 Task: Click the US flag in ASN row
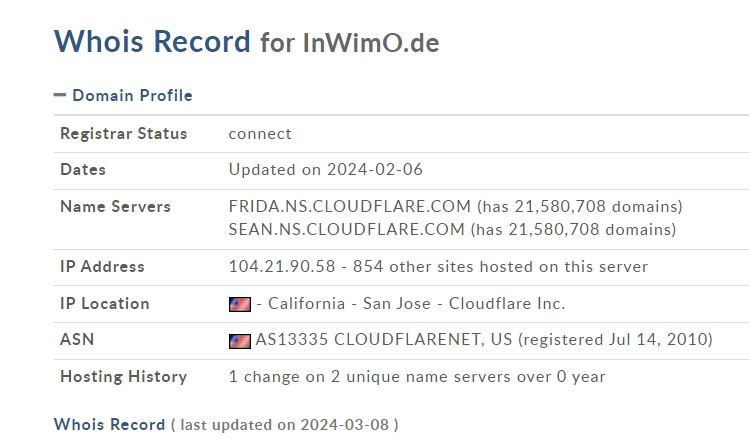pos(240,341)
